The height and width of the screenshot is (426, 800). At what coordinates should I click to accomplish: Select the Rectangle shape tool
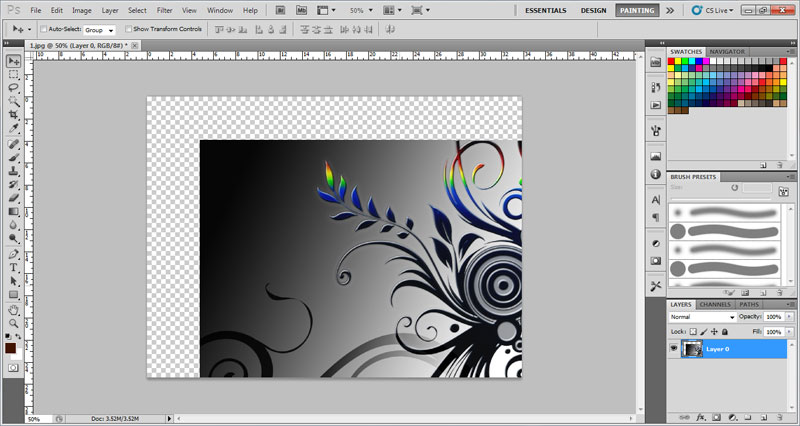(x=14, y=294)
